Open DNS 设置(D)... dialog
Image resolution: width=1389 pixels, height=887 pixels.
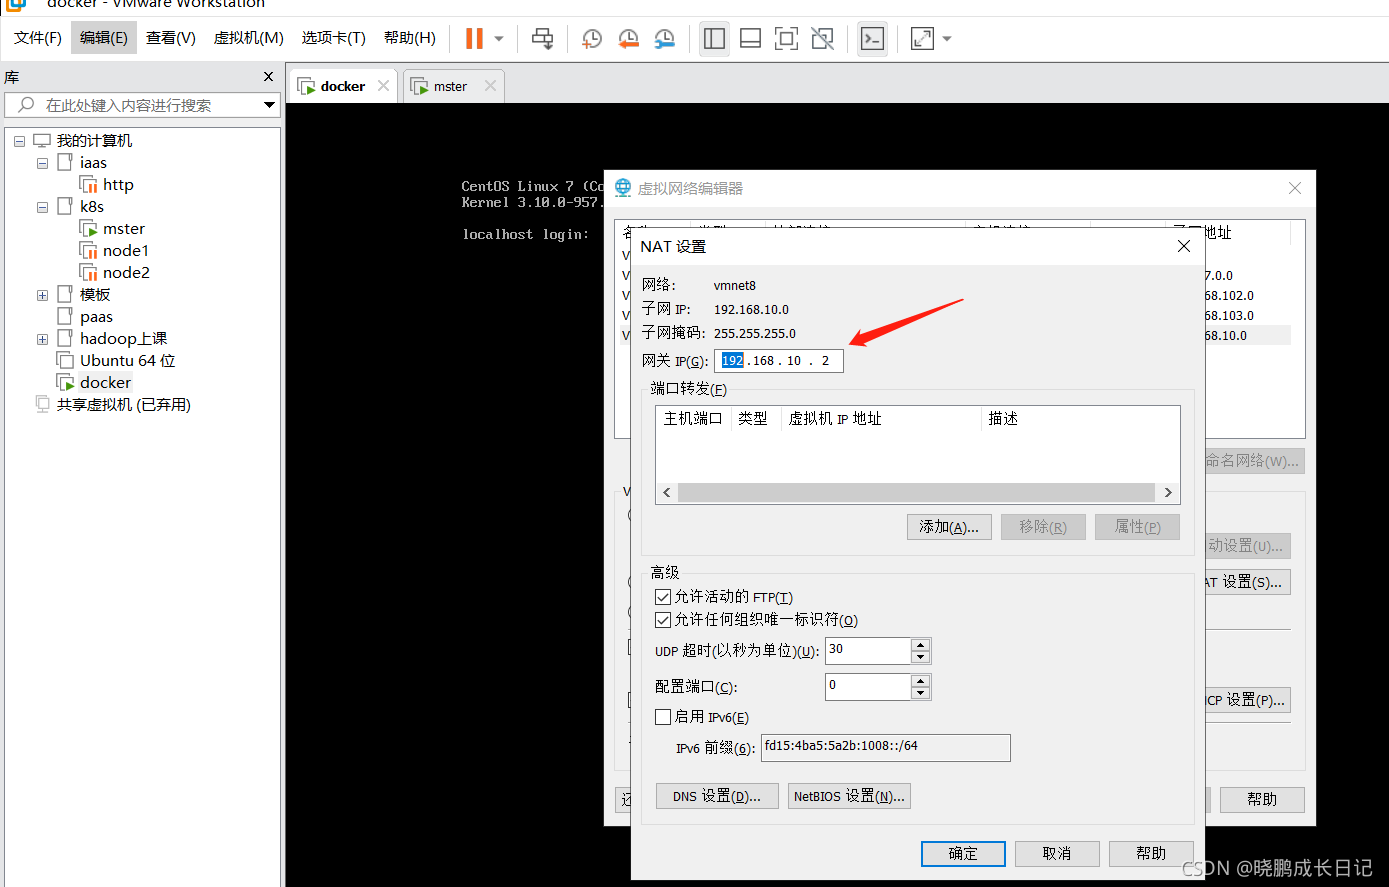pos(717,796)
